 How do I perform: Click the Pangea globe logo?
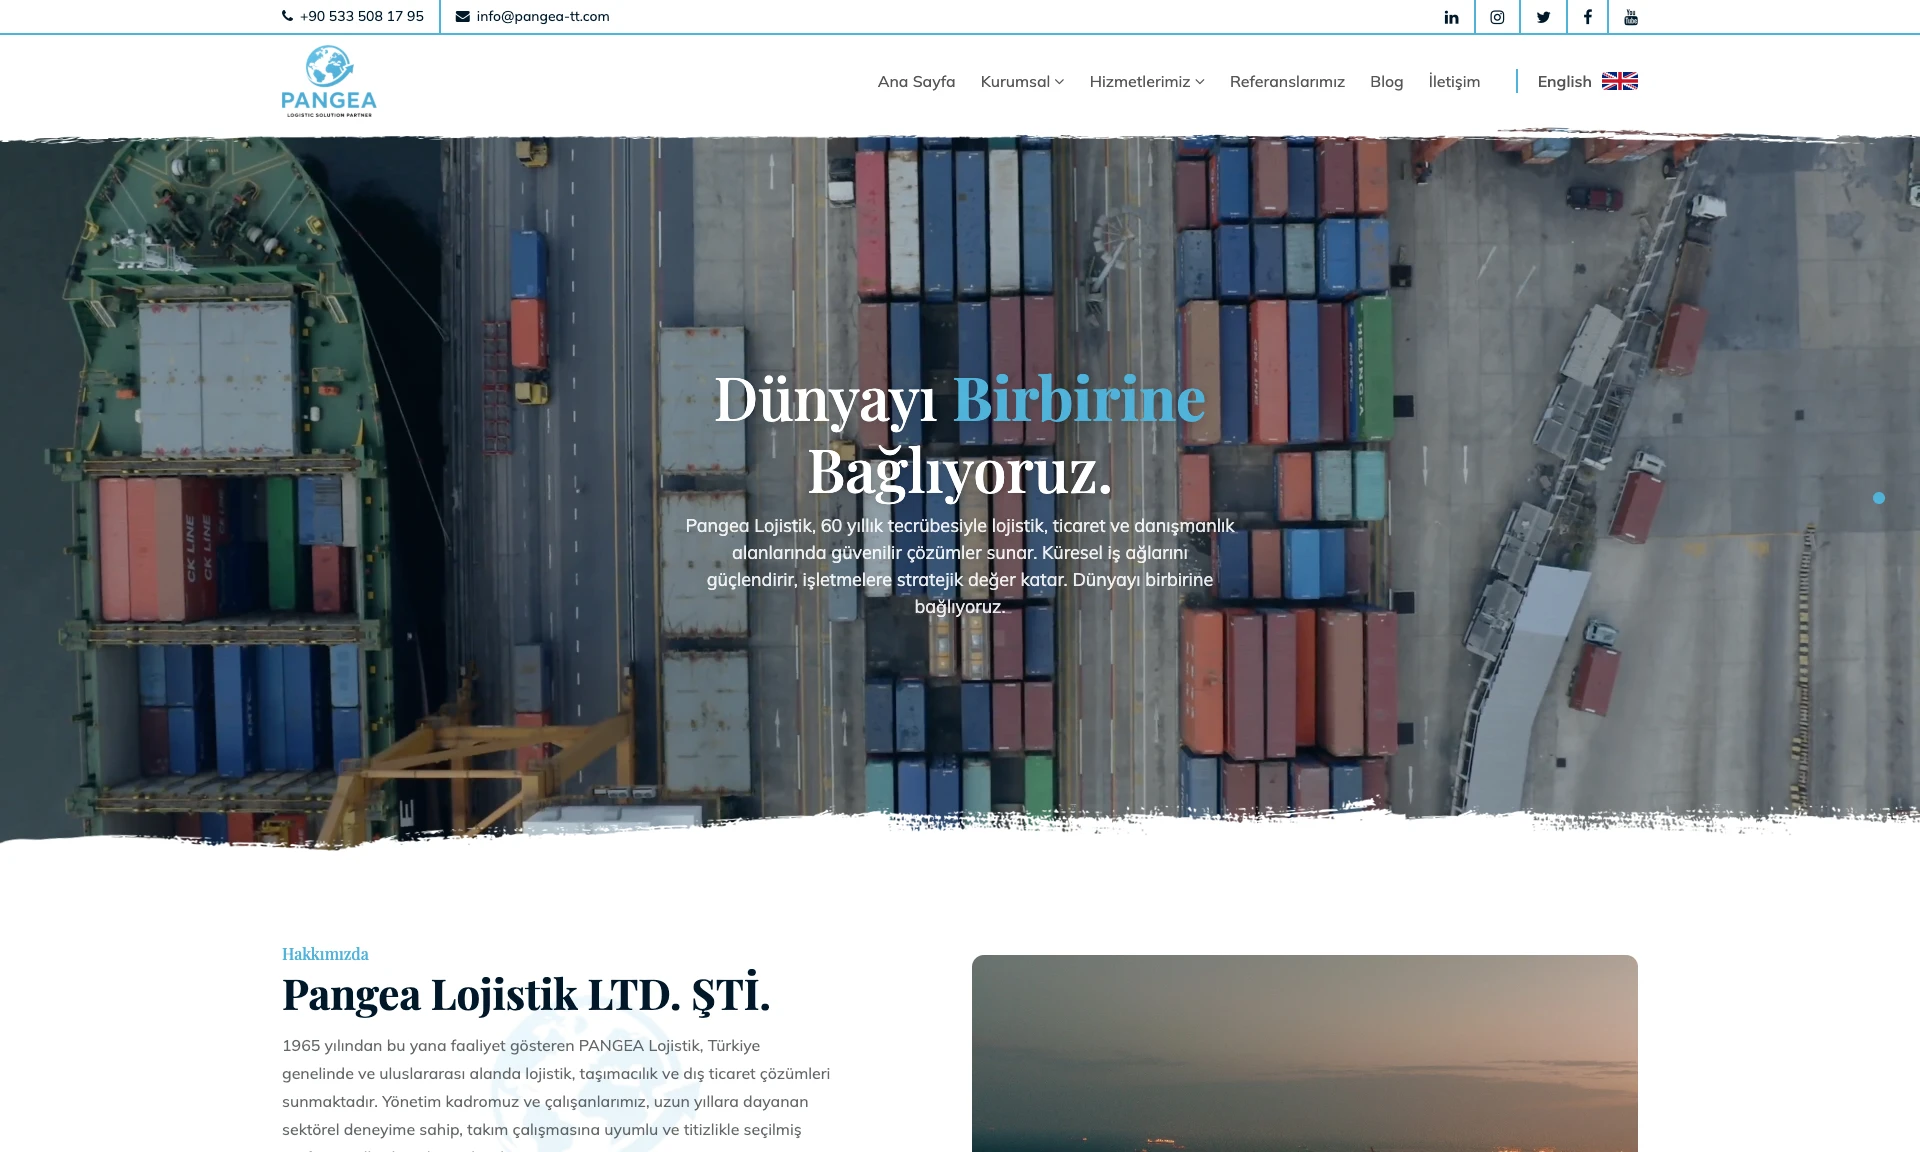[x=329, y=81]
